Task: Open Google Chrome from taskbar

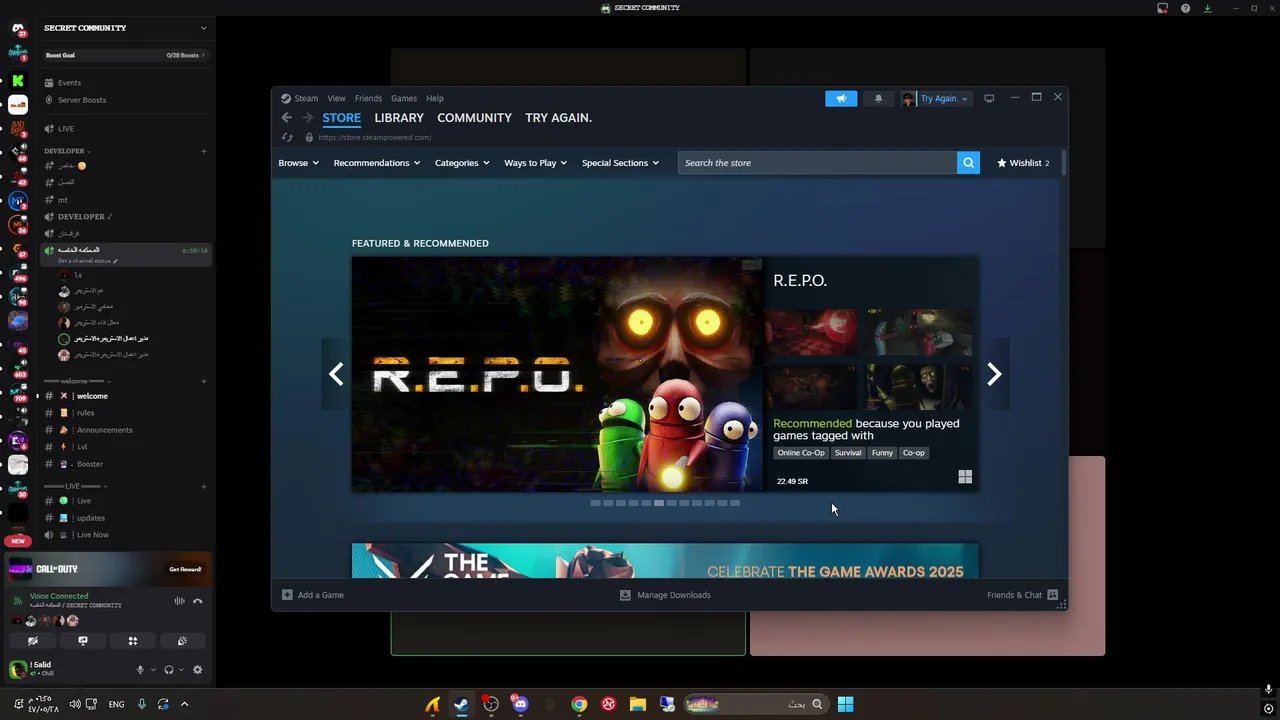Action: point(579,704)
